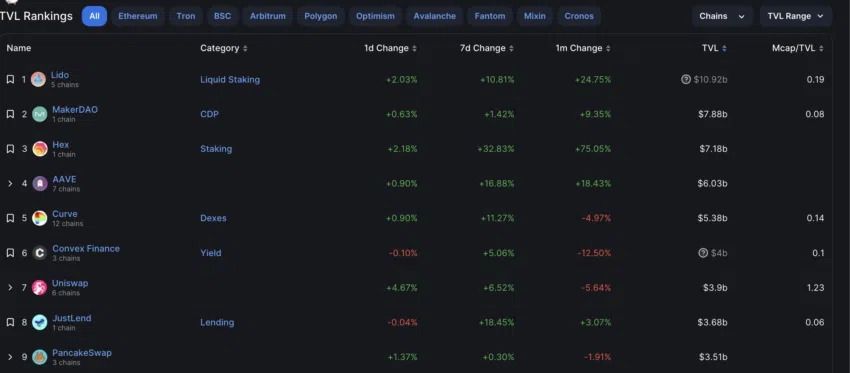Open the Liquid Staking category link
The height and width of the screenshot is (373, 850).
pyautogui.click(x=230, y=80)
